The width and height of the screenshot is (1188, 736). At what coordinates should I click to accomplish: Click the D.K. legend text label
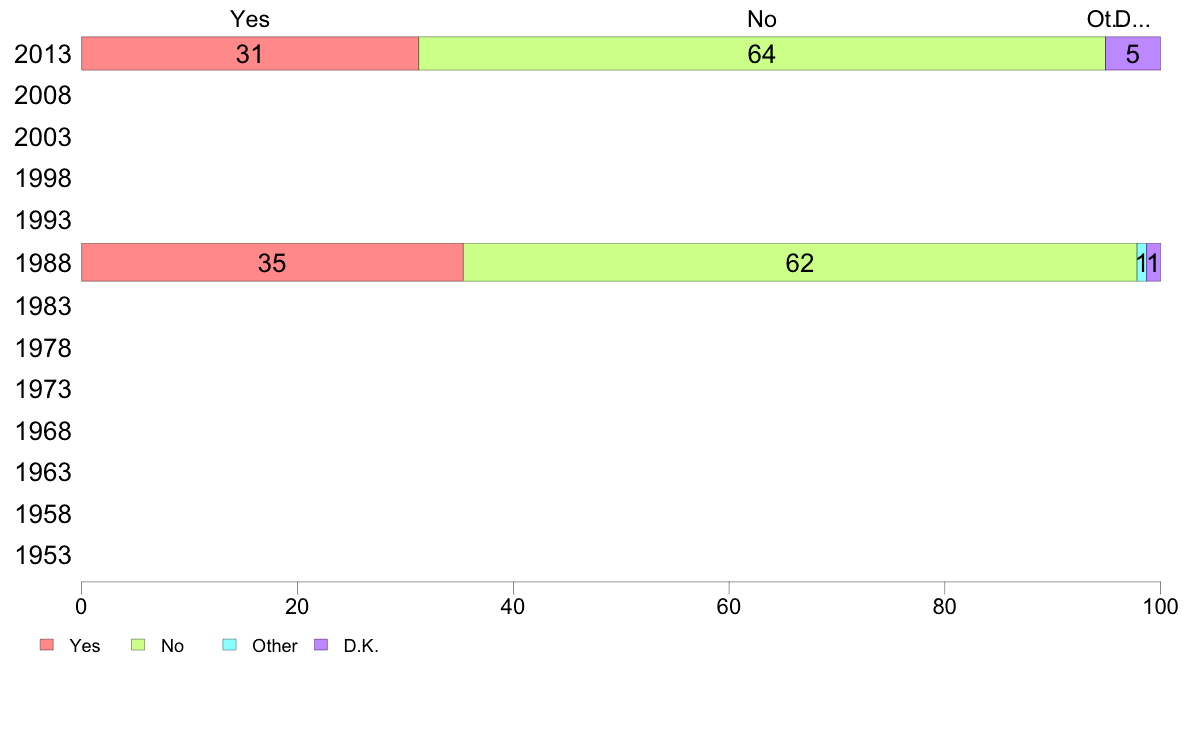point(361,646)
